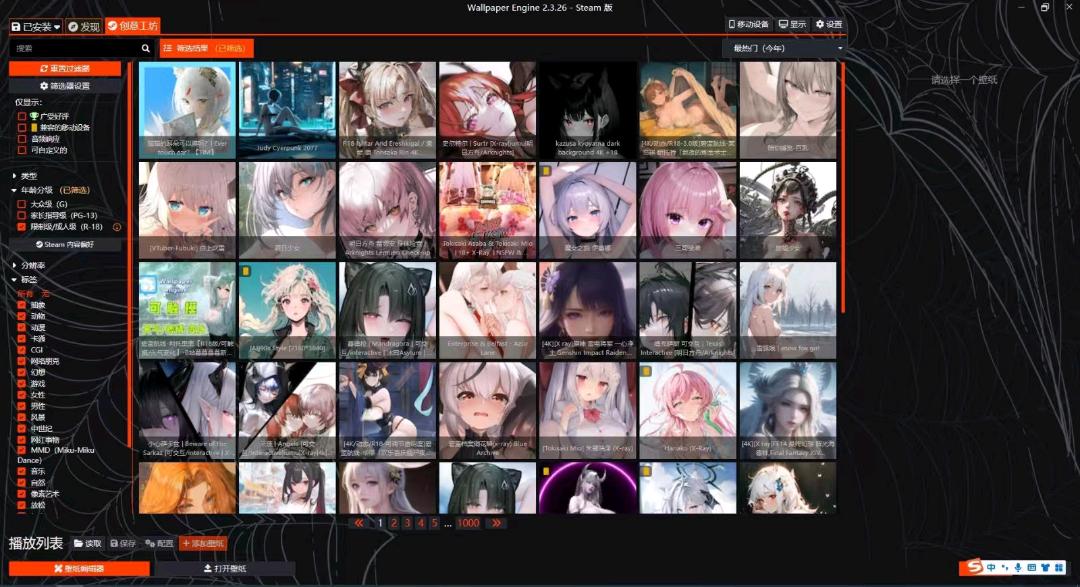Tick the 音频响应 checkbox
Viewport: 1080px width, 587px height.
pos(22,138)
